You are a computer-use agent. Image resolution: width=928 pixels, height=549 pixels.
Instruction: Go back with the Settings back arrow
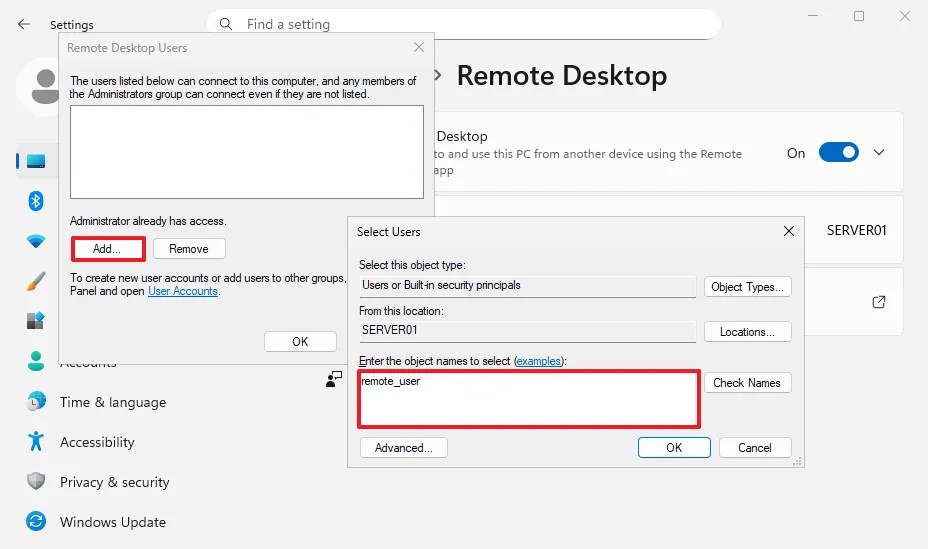(24, 24)
